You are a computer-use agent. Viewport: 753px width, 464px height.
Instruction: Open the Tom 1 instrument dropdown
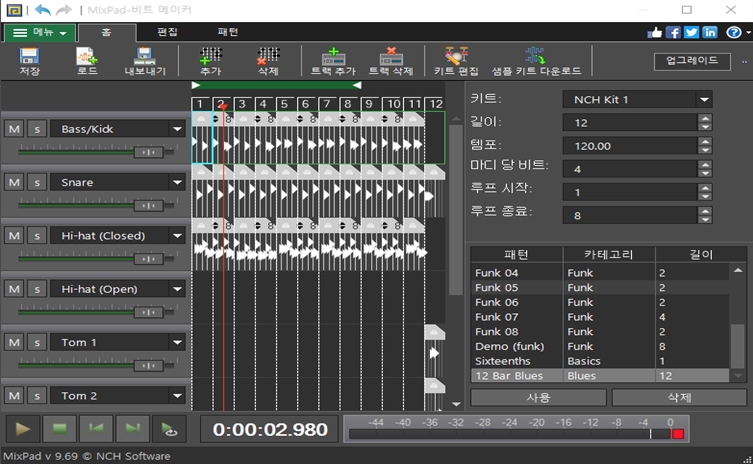click(x=177, y=342)
